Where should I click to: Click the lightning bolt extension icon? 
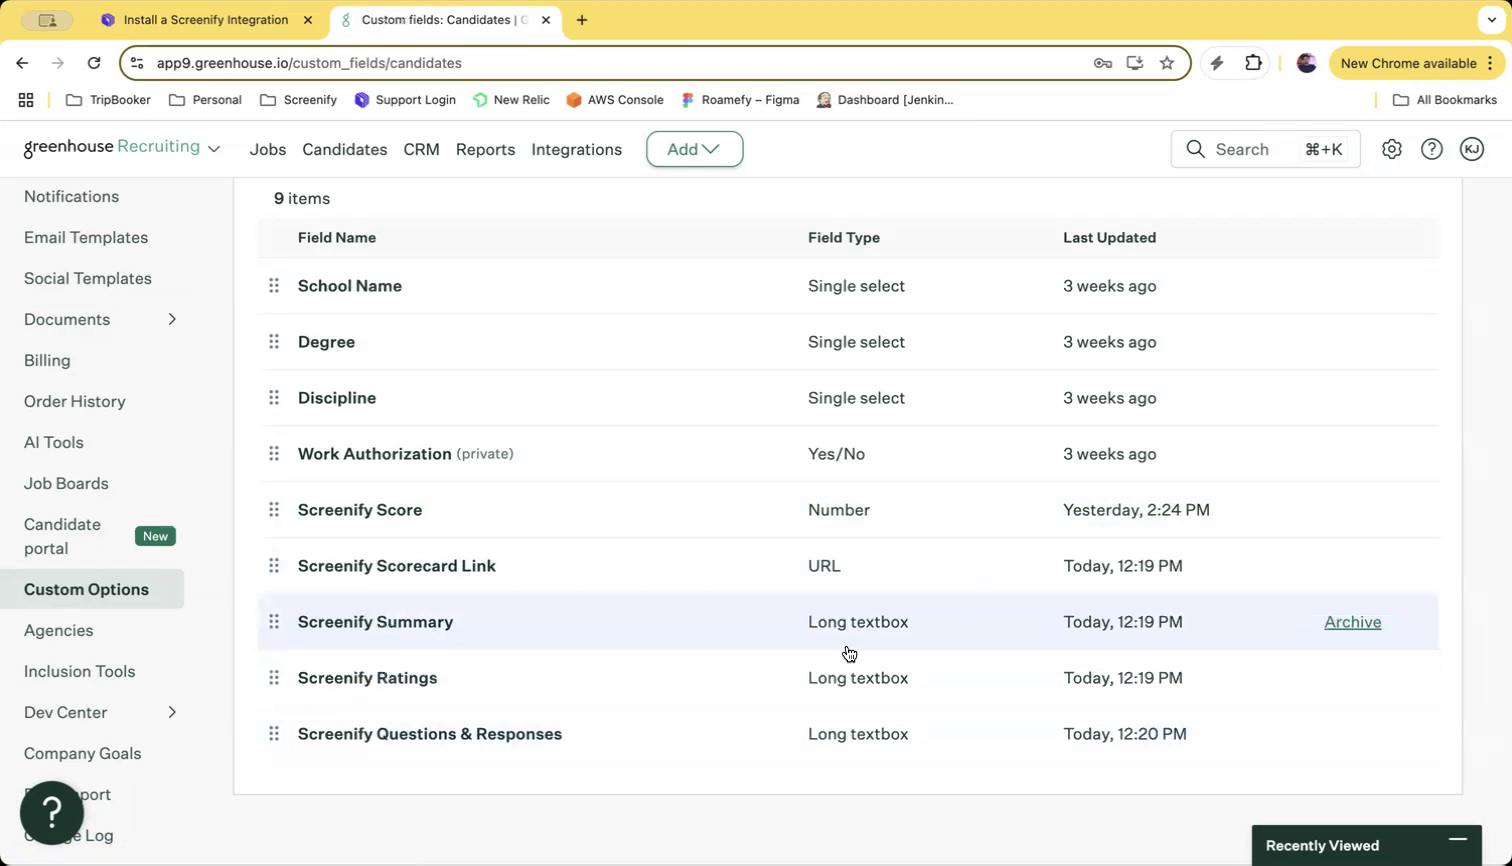click(1217, 63)
